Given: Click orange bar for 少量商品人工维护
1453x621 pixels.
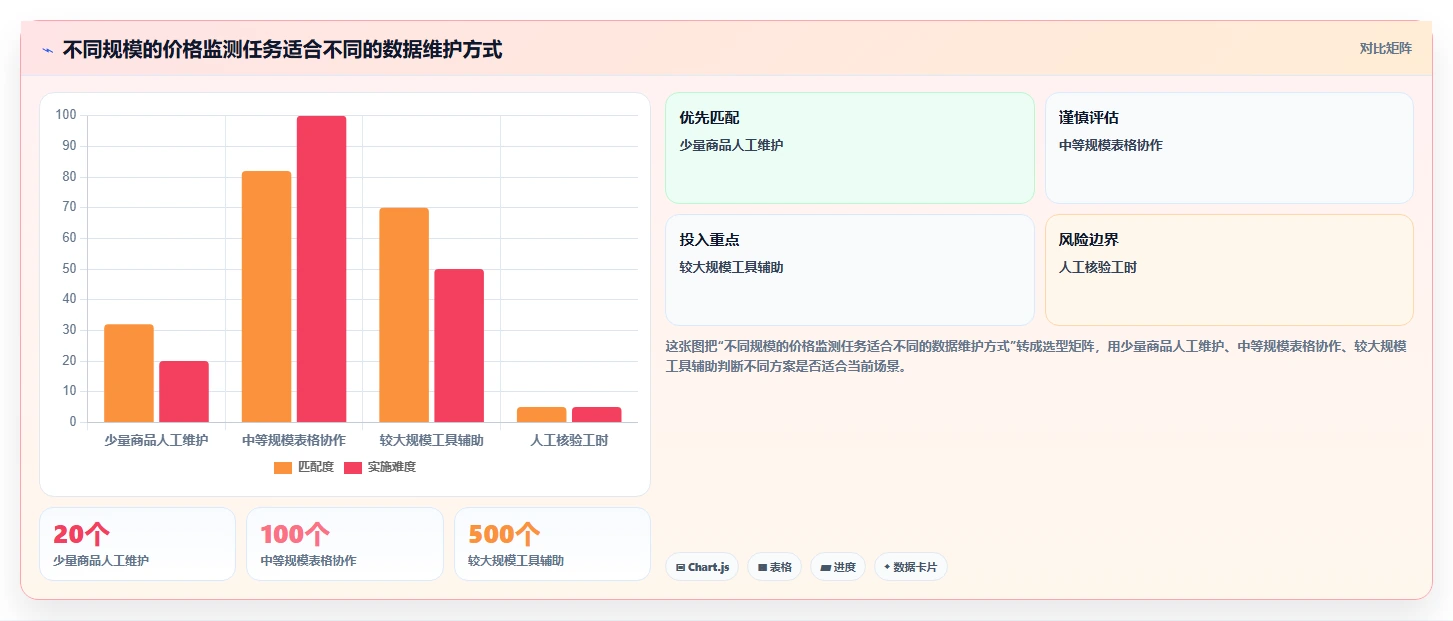Looking at the screenshot, I should pyautogui.click(x=129, y=373).
